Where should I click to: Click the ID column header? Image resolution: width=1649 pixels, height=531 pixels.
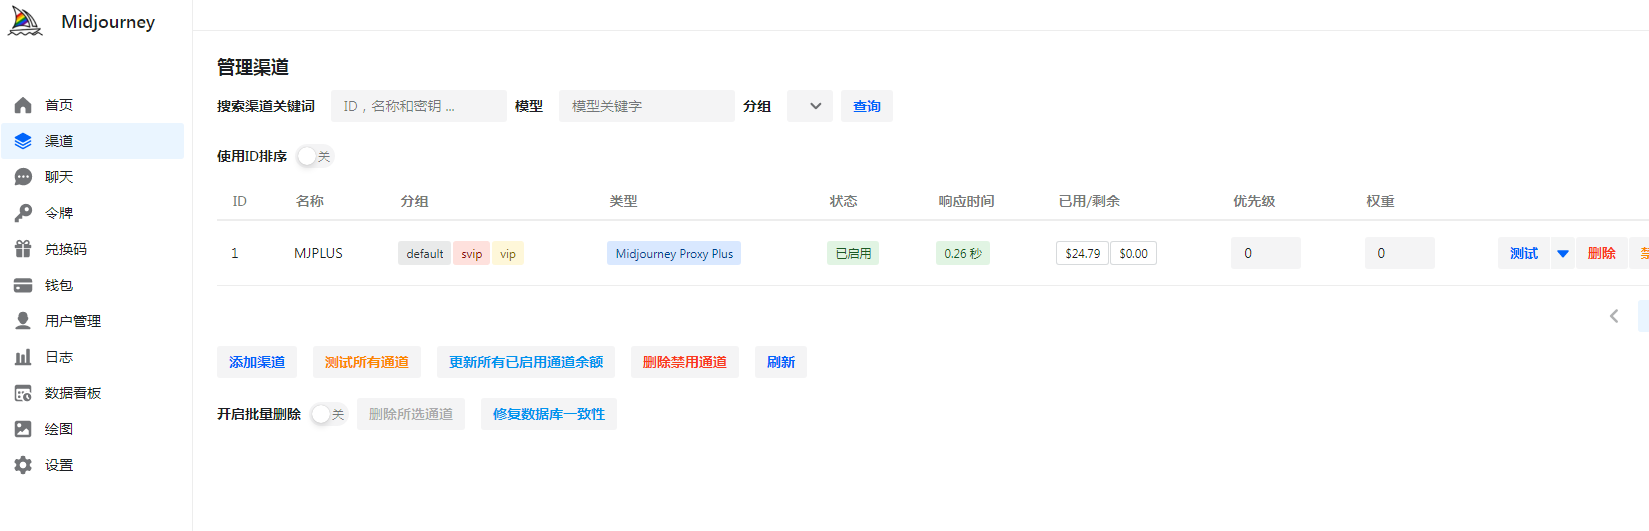(240, 201)
